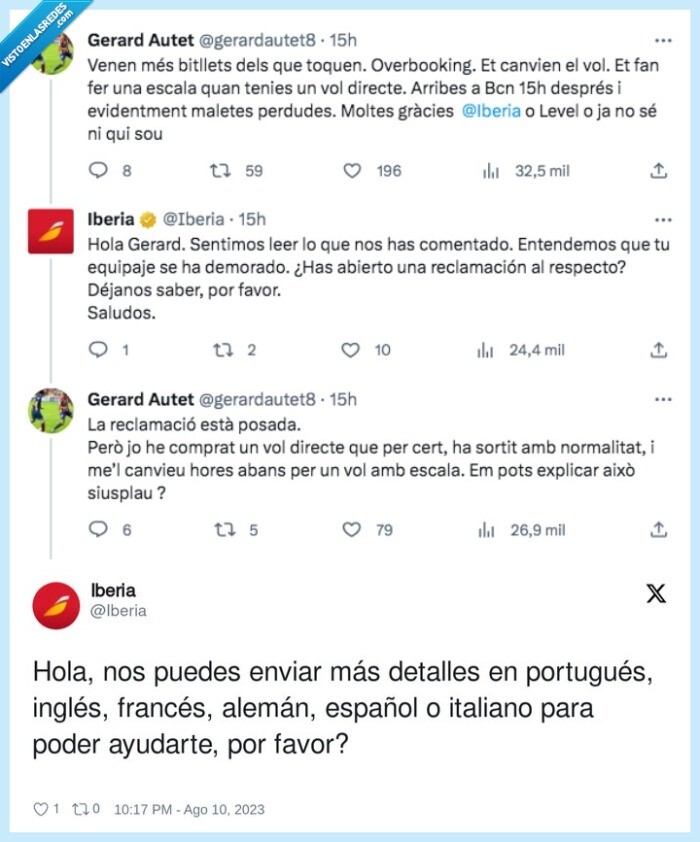Open the share icon on Gerard's first tweet
Image resolution: width=700 pixels, height=842 pixels.
click(x=659, y=171)
